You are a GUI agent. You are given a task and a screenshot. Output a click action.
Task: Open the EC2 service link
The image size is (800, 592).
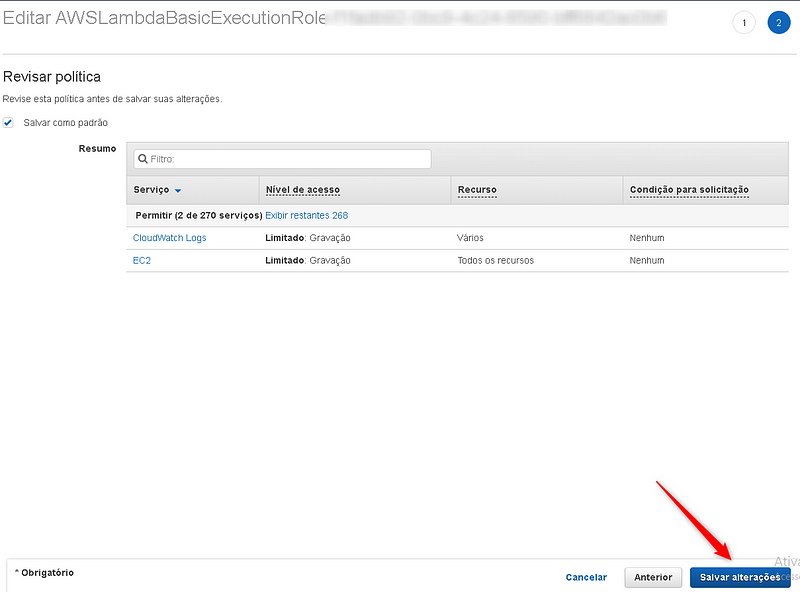[x=142, y=260]
